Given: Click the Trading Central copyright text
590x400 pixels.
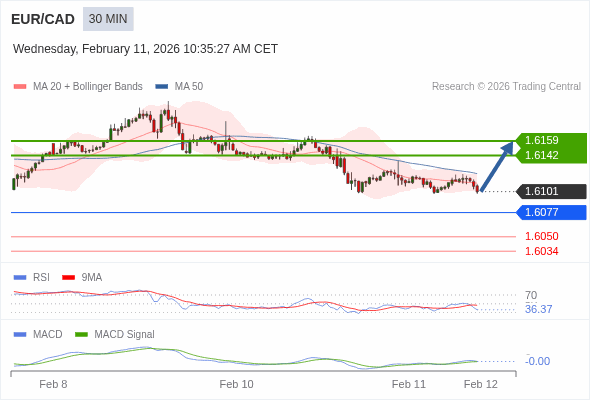Looking at the screenshot, I should coord(506,87).
